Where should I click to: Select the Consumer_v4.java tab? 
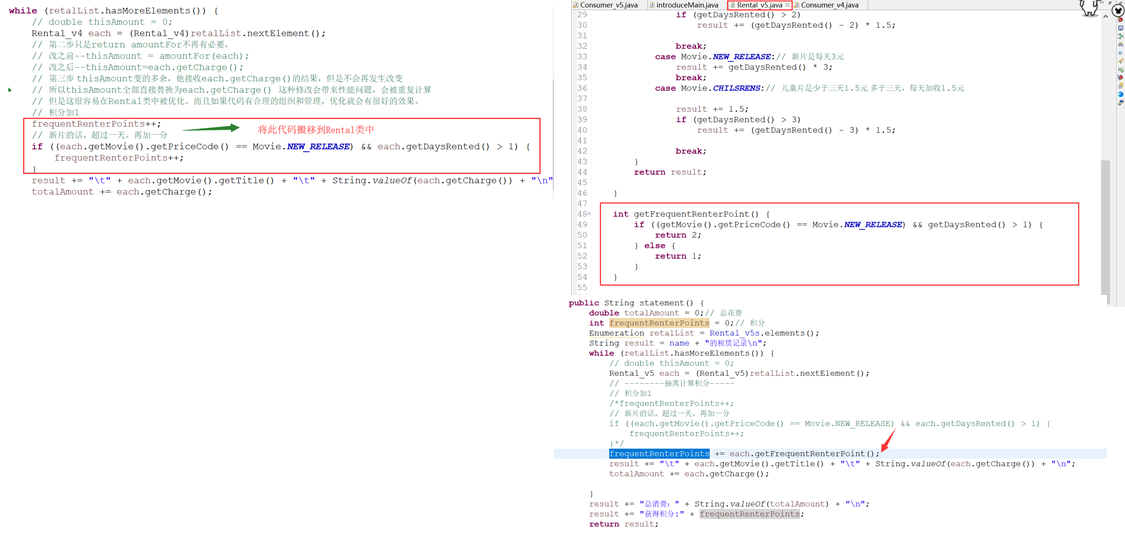[829, 5]
